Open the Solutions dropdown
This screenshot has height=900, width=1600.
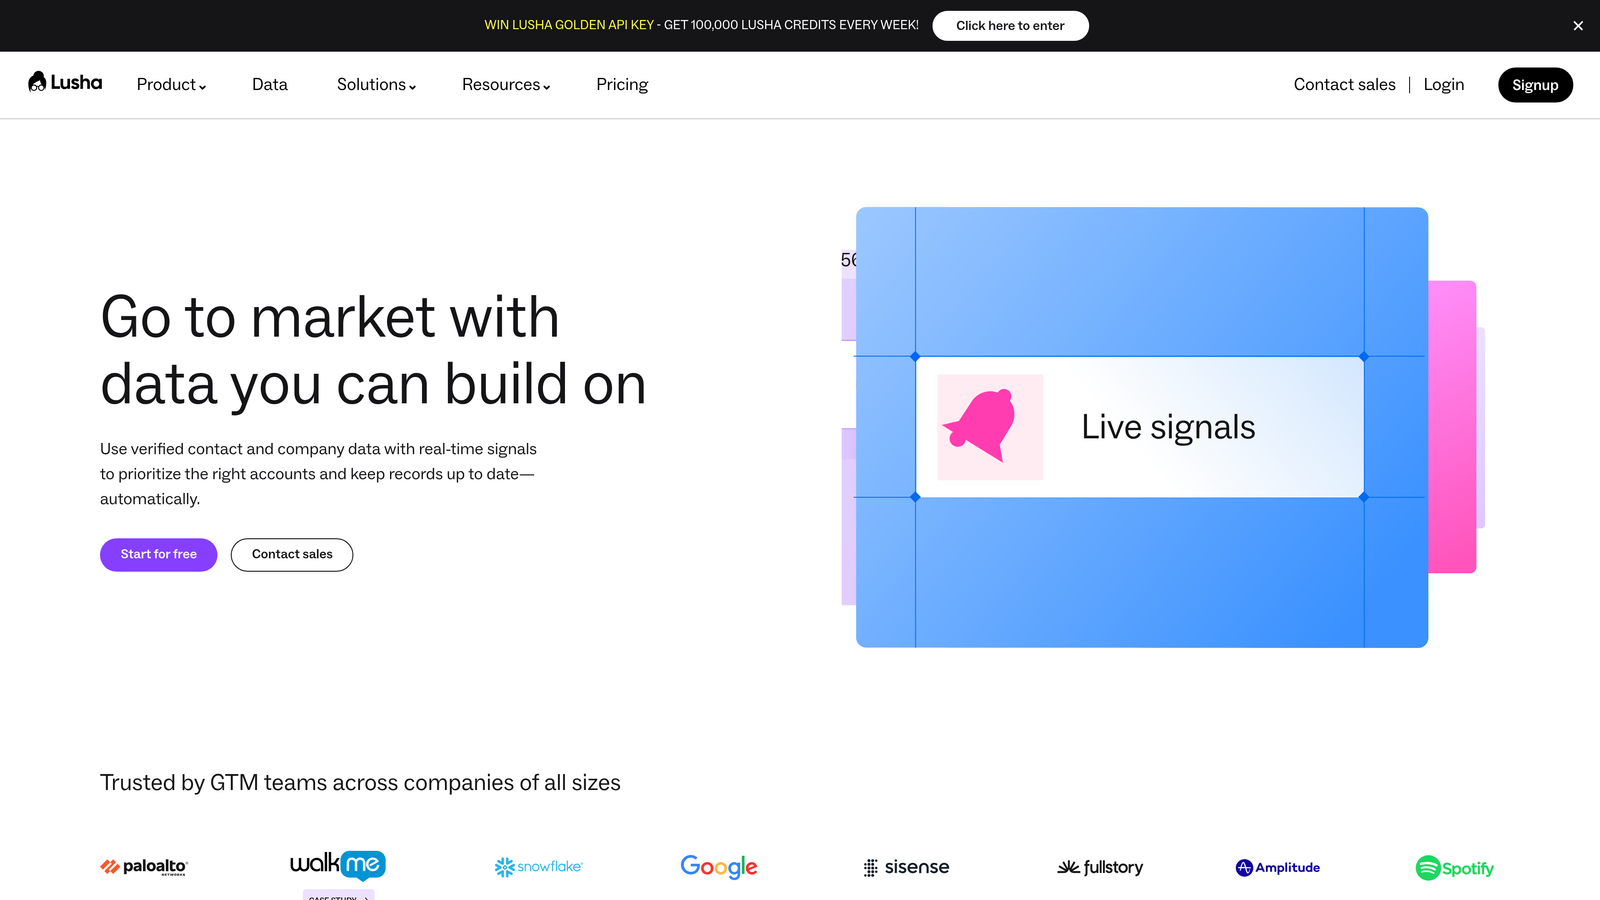(x=375, y=85)
